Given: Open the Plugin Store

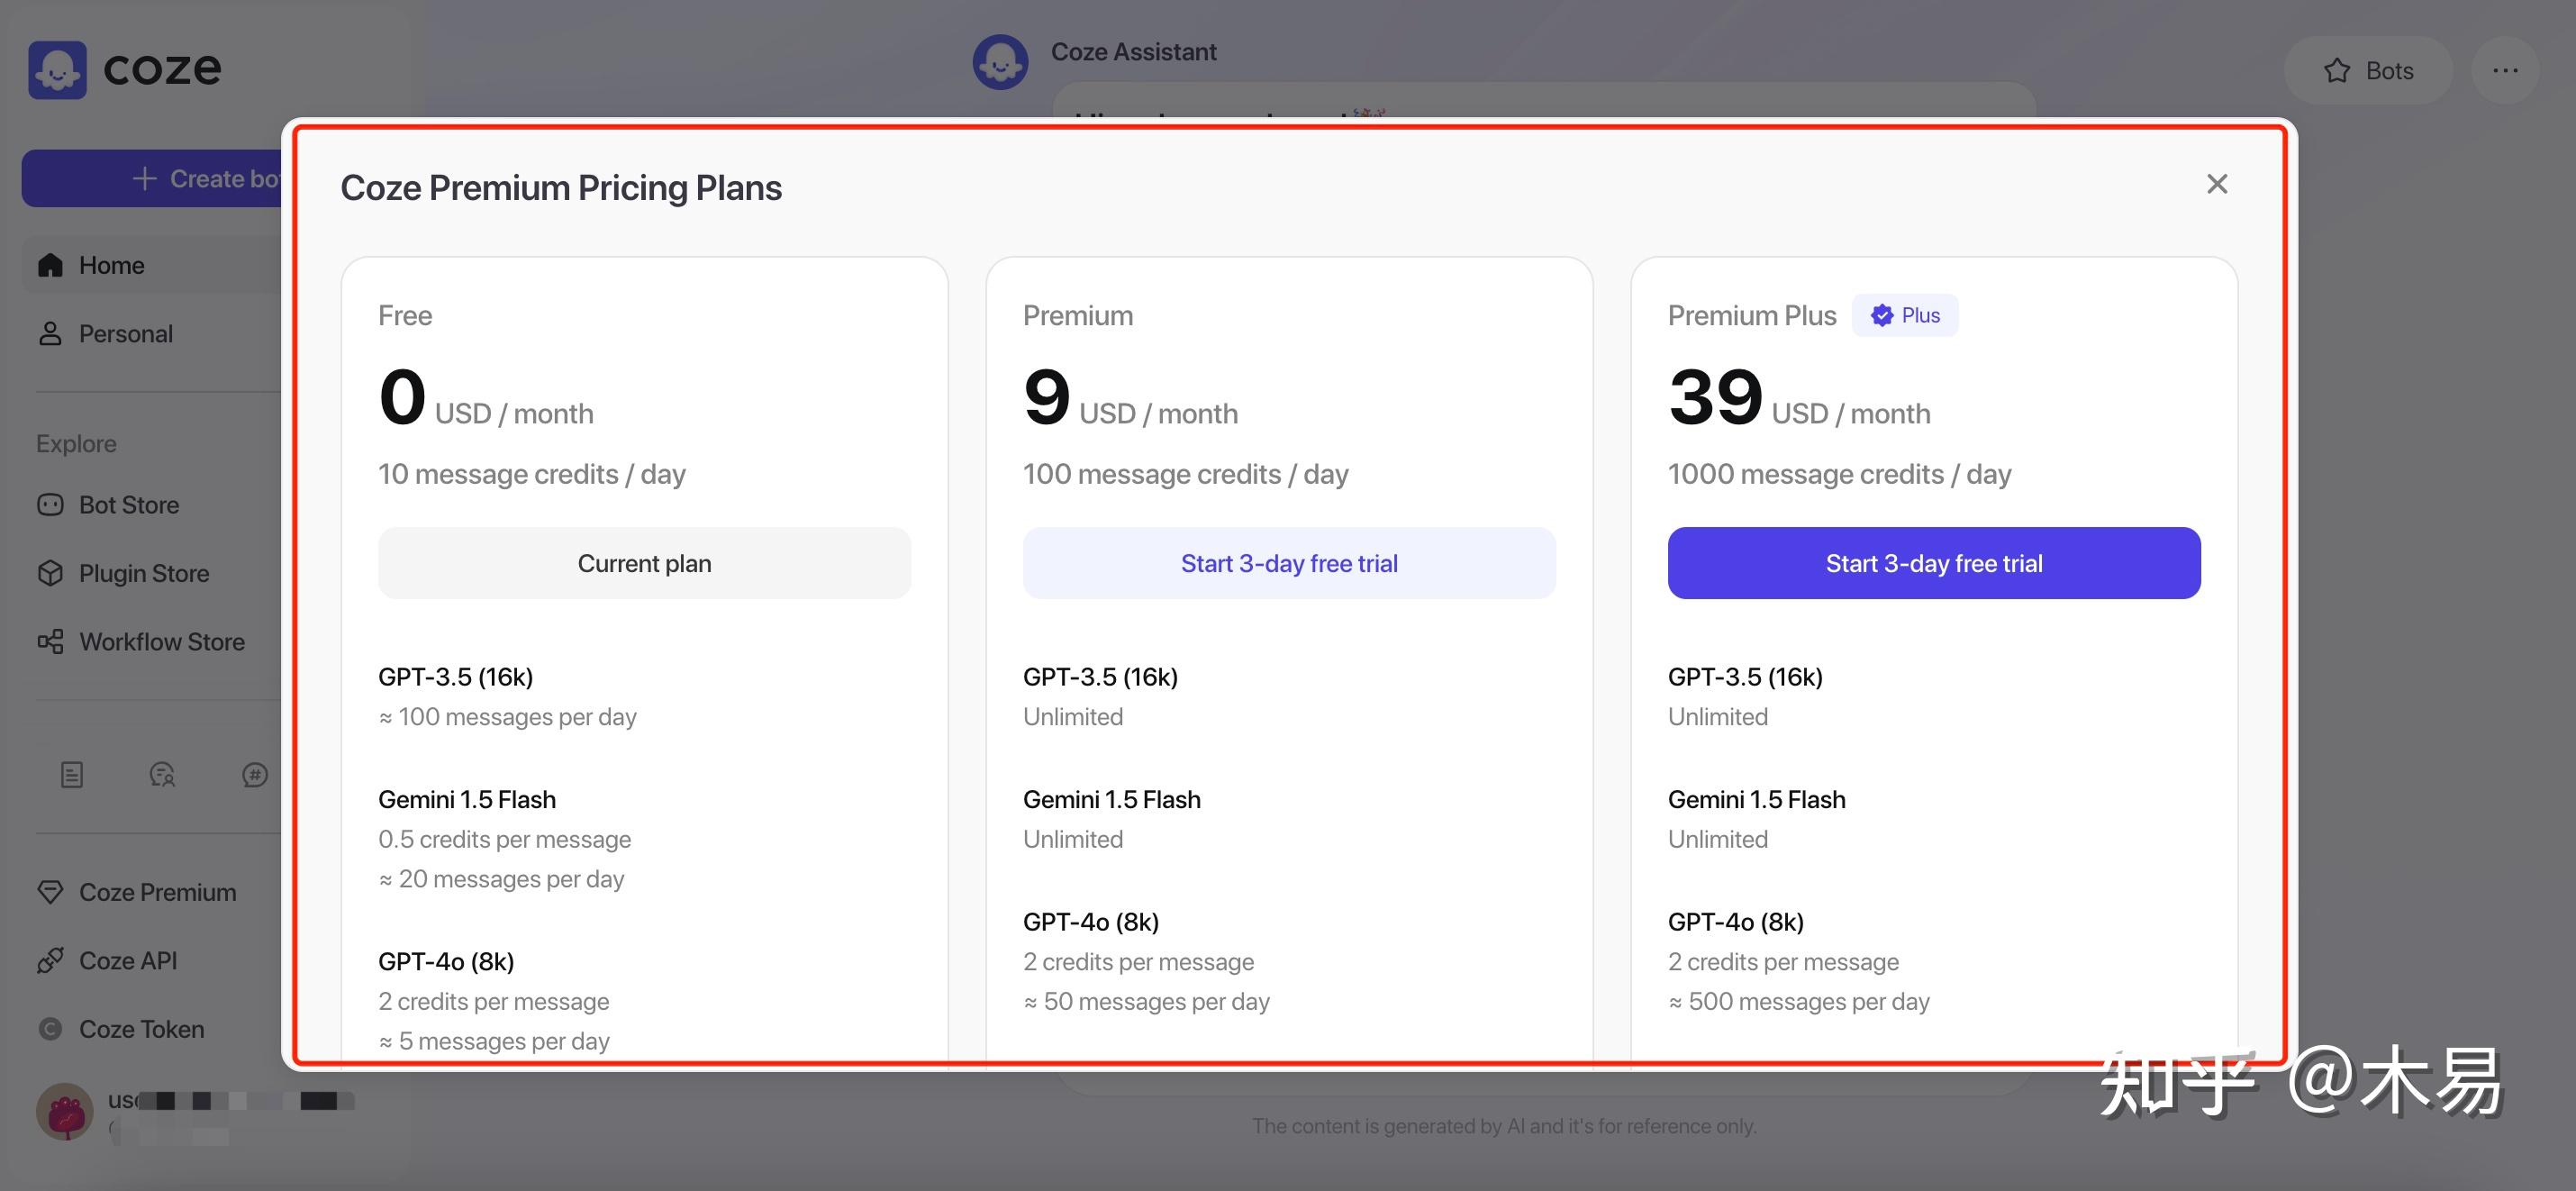Looking at the screenshot, I should coord(143,573).
